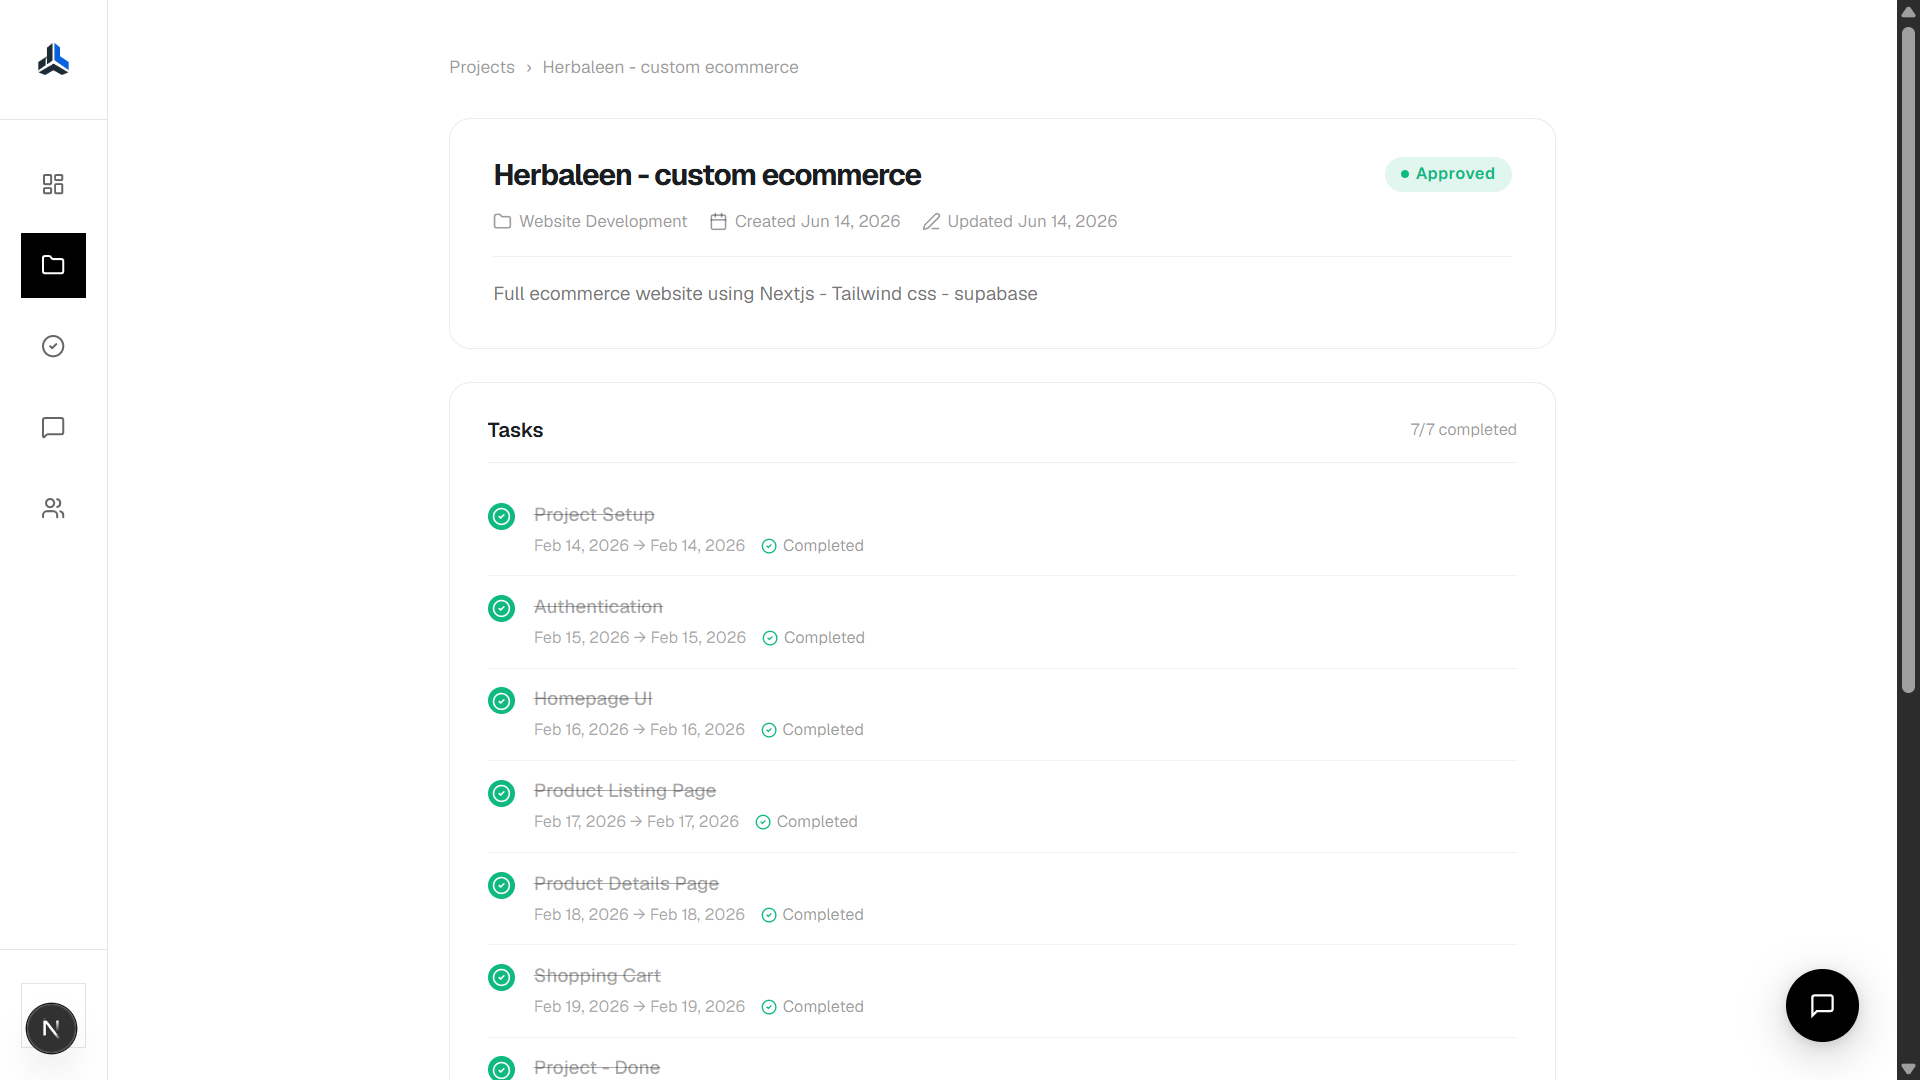Click the Herbaleen - custom ecommerce breadcrumb

[670, 67]
